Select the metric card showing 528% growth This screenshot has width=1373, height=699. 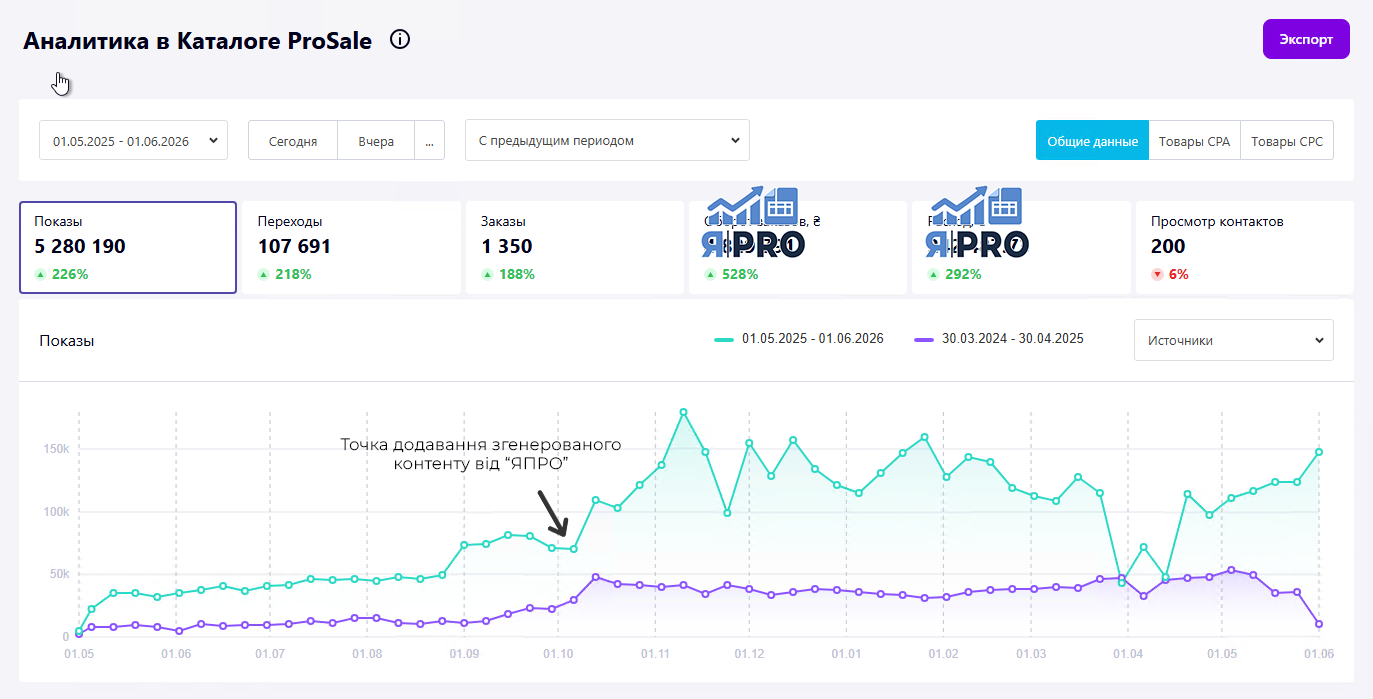pyautogui.click(x=798, y=247)
